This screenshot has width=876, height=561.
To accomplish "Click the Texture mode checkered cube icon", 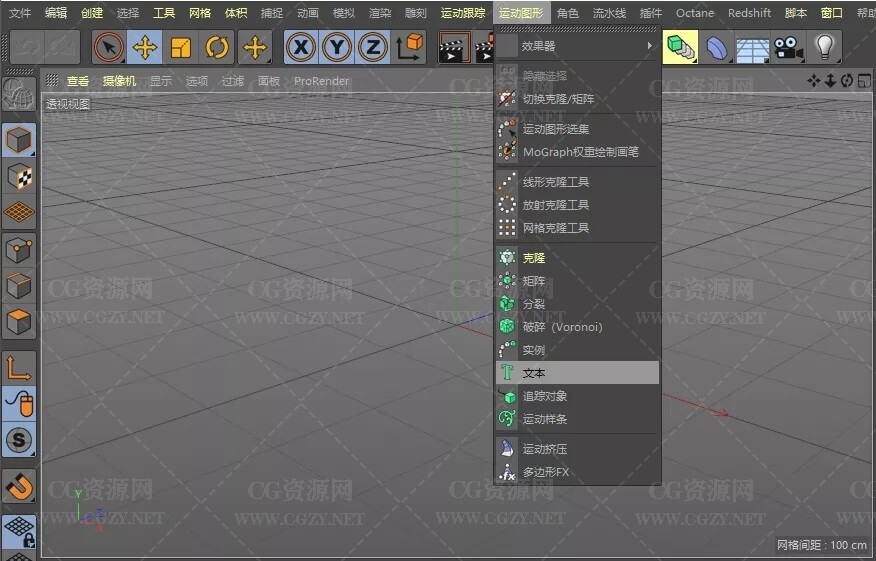I will (x=19, y=176).
